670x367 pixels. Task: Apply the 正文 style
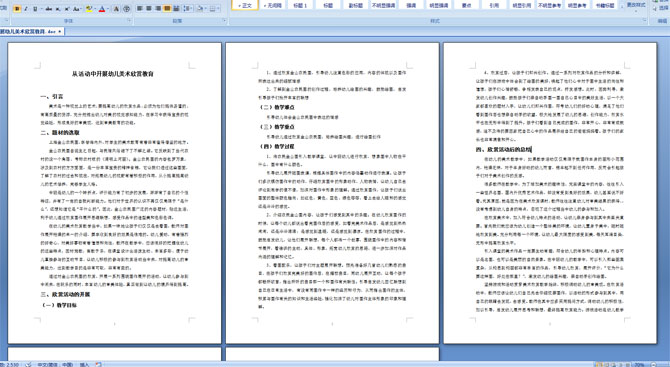tap(245, 5)
